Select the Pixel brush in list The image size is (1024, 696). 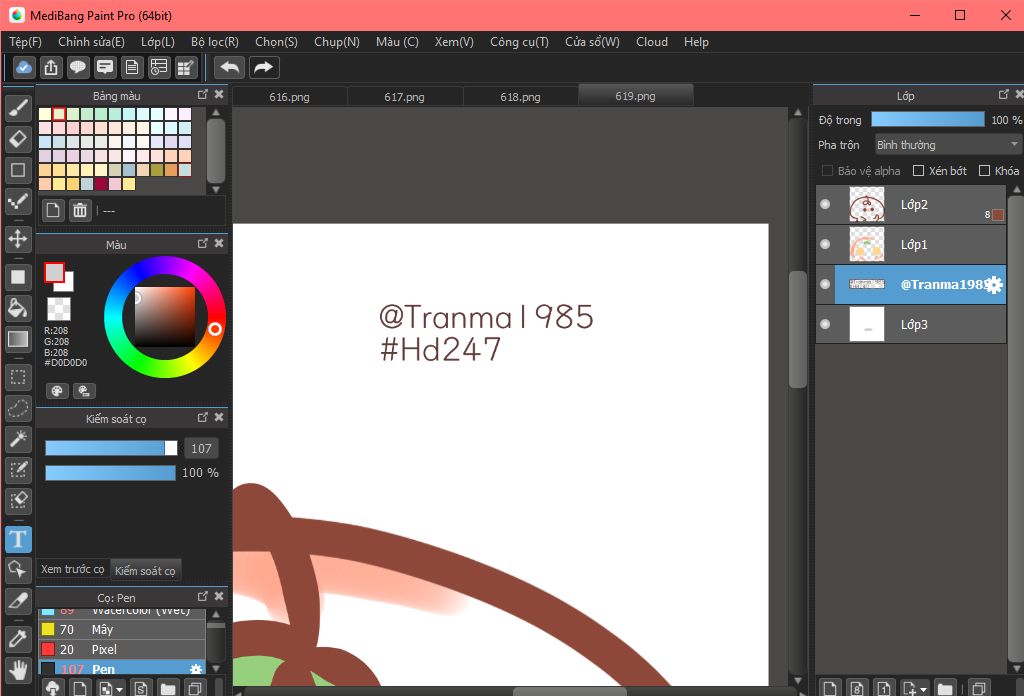[x=122, y=650]
